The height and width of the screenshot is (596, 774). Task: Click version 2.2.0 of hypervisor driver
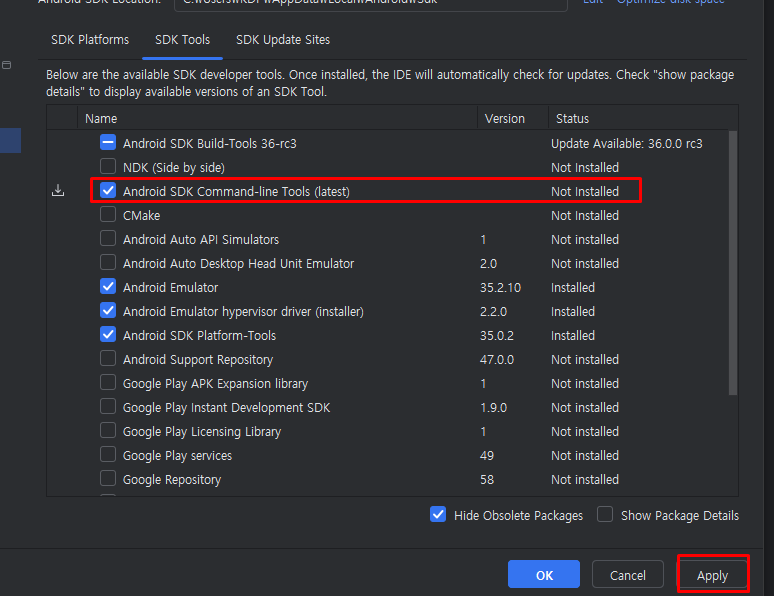[x=493, y=312]
